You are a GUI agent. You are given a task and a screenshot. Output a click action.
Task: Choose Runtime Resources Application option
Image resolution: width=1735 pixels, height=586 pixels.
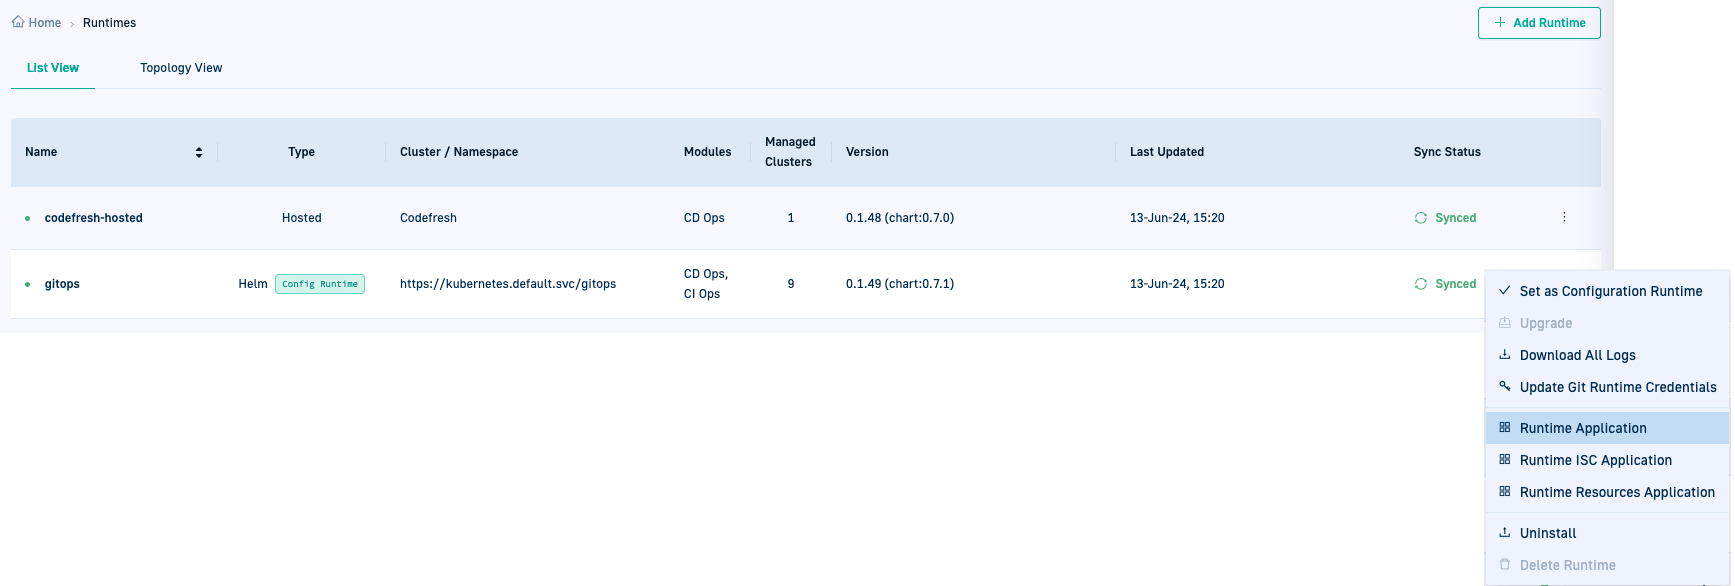pos(1616,492)
